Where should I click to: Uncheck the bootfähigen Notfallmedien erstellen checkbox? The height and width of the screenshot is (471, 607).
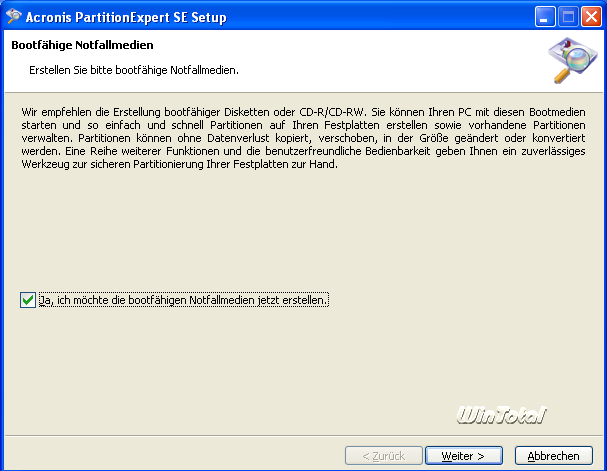click(28, 300)
